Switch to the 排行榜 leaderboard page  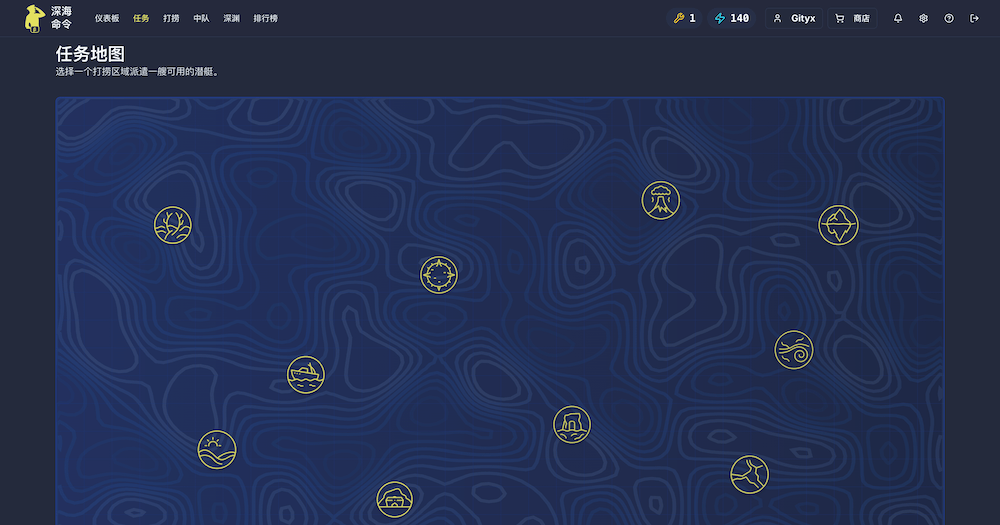point(266,18)
